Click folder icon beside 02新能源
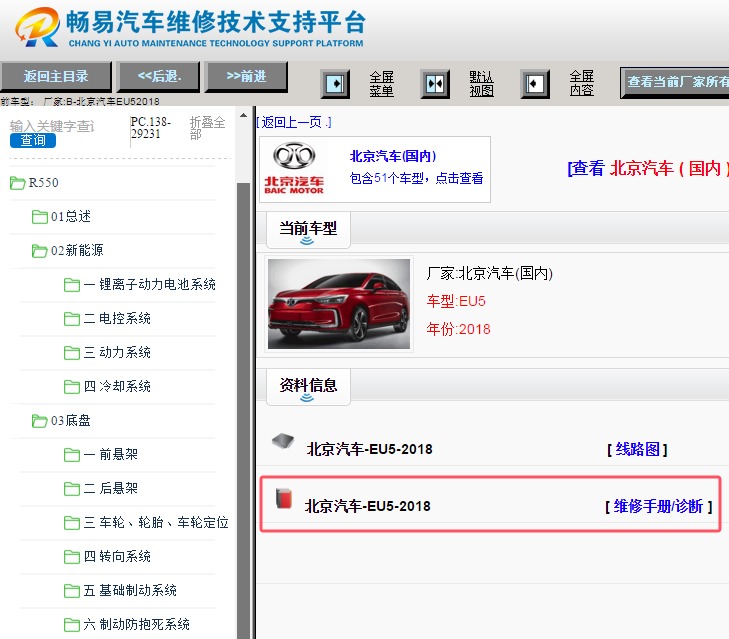Image resolution: width=729 pixels, height=639 pixels. pos(40,251)
